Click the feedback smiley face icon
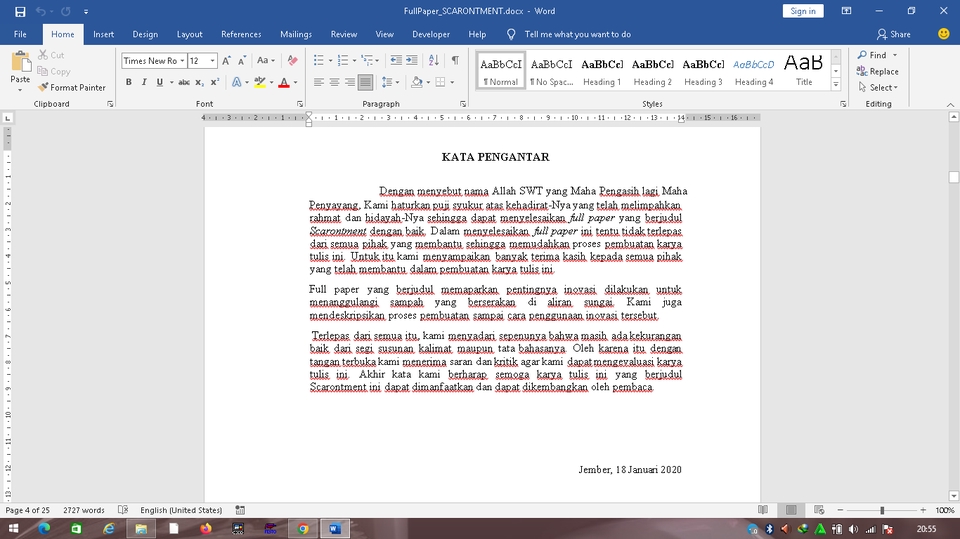960x539 pixels. pyautogui.click(x=943, y=34)
